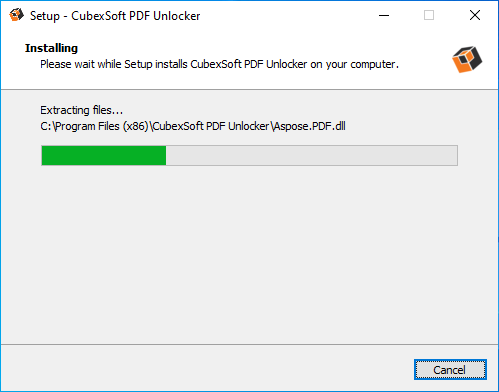Click the empty gray area below the progress bar
The image size is (499, 392).
point(249,253)
